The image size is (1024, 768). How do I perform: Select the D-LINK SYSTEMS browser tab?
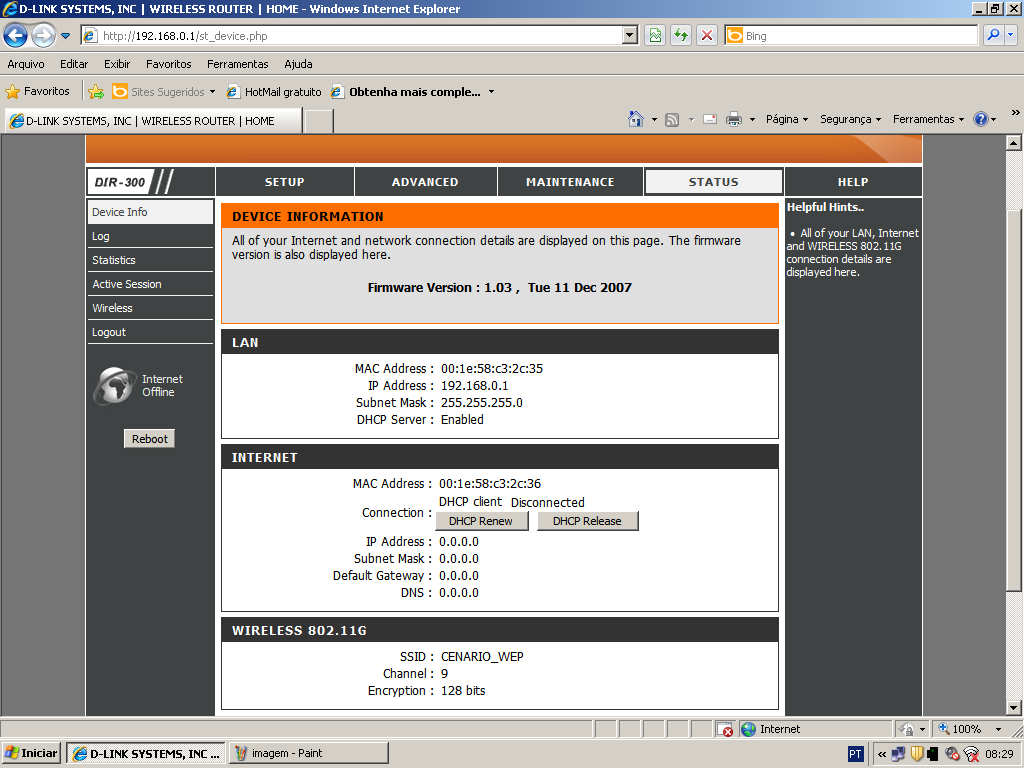[x=153, y=121]
